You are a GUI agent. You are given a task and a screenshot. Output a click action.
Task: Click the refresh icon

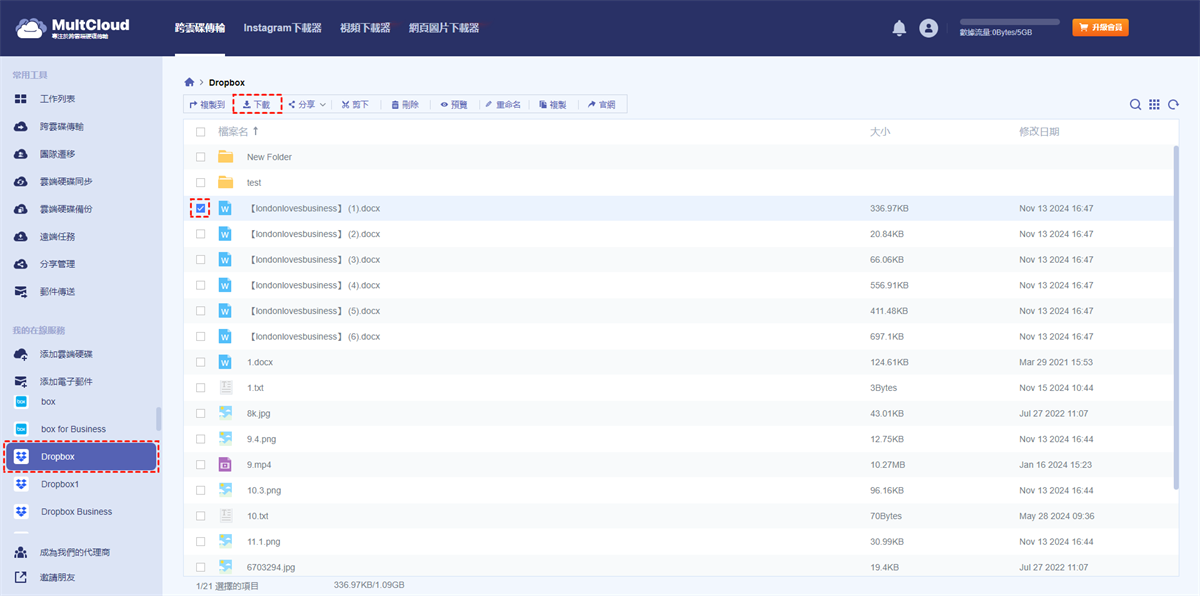pyautogui.click(x=1173, y=105)
